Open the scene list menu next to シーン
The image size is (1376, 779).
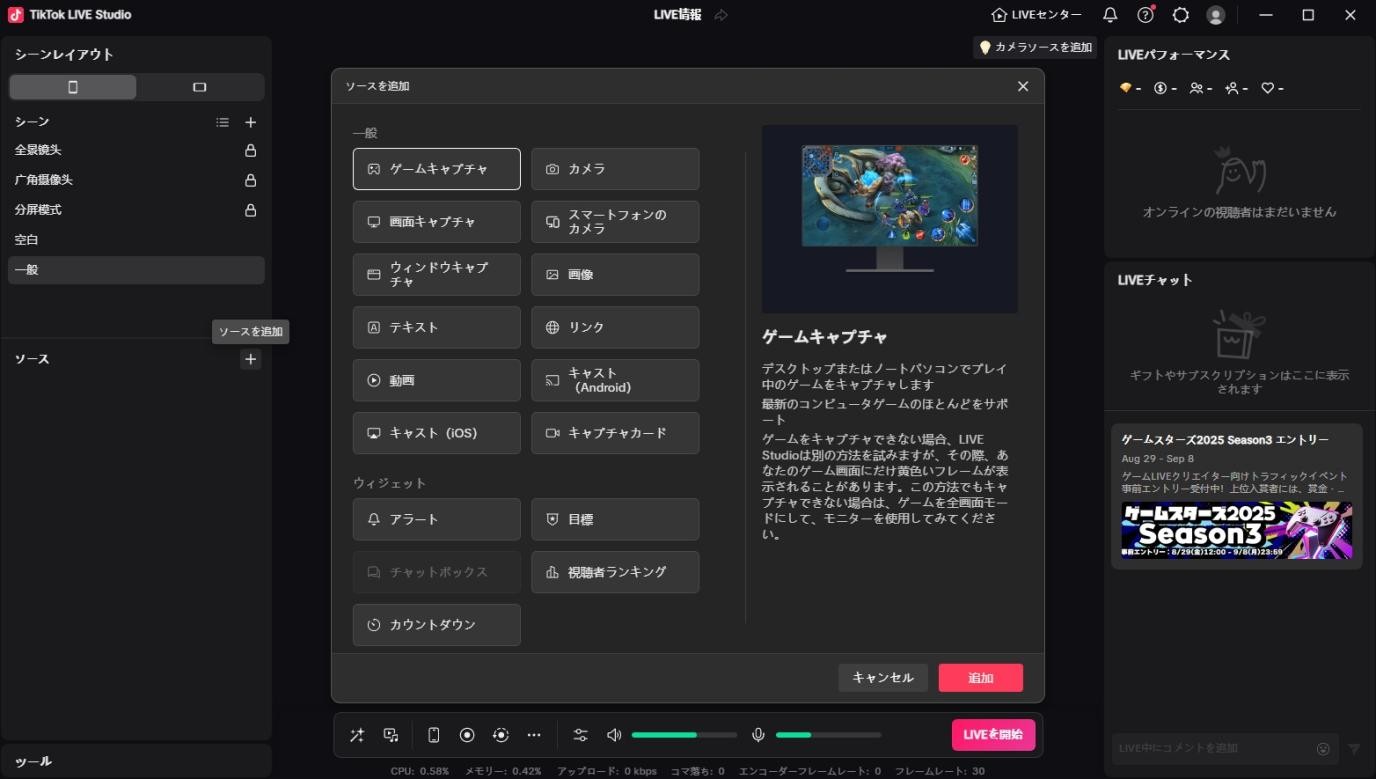222,121
